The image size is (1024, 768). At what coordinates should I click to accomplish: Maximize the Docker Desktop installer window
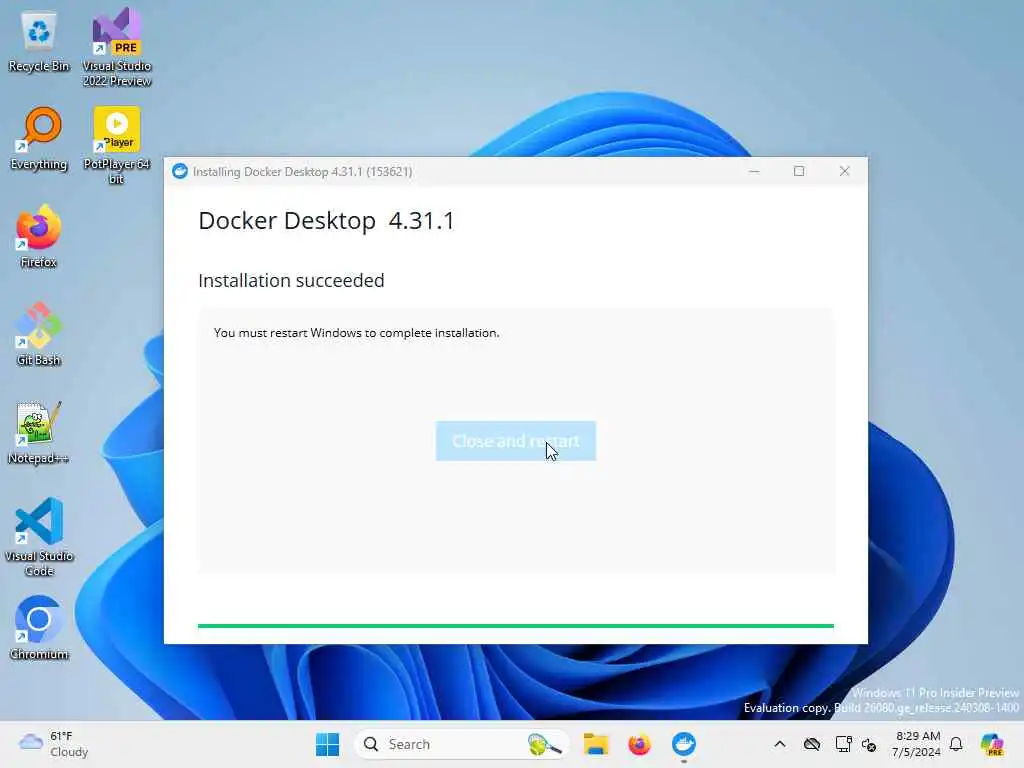(799, 171)
